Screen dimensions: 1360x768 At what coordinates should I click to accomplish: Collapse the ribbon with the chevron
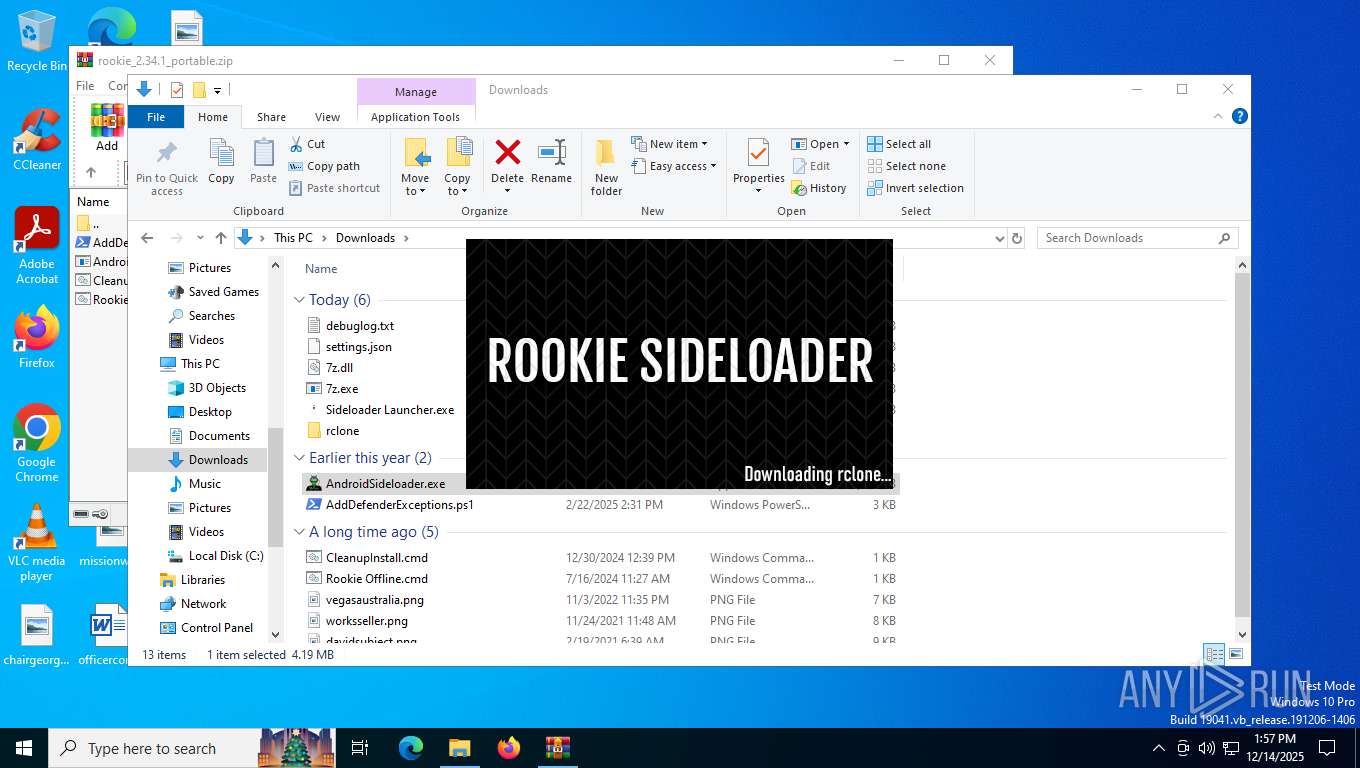pyautogui.click(x=1219, y=116)
